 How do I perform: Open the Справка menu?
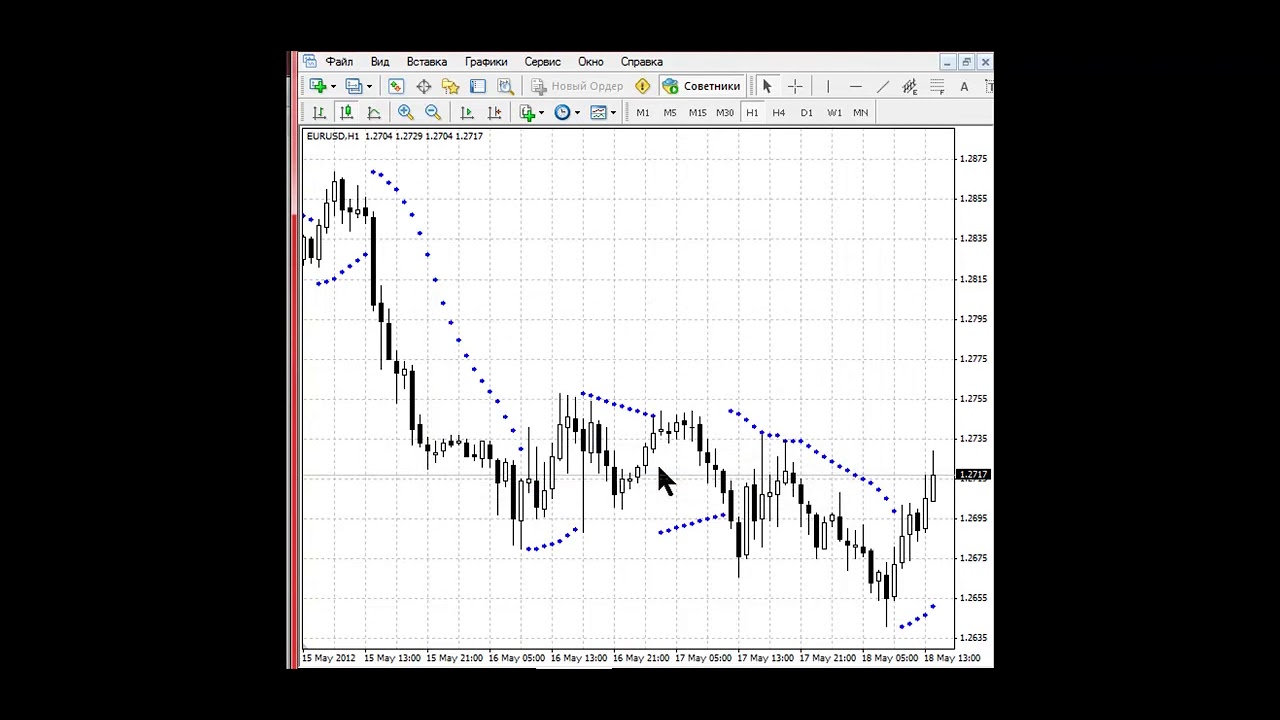[x=642, y=62]
